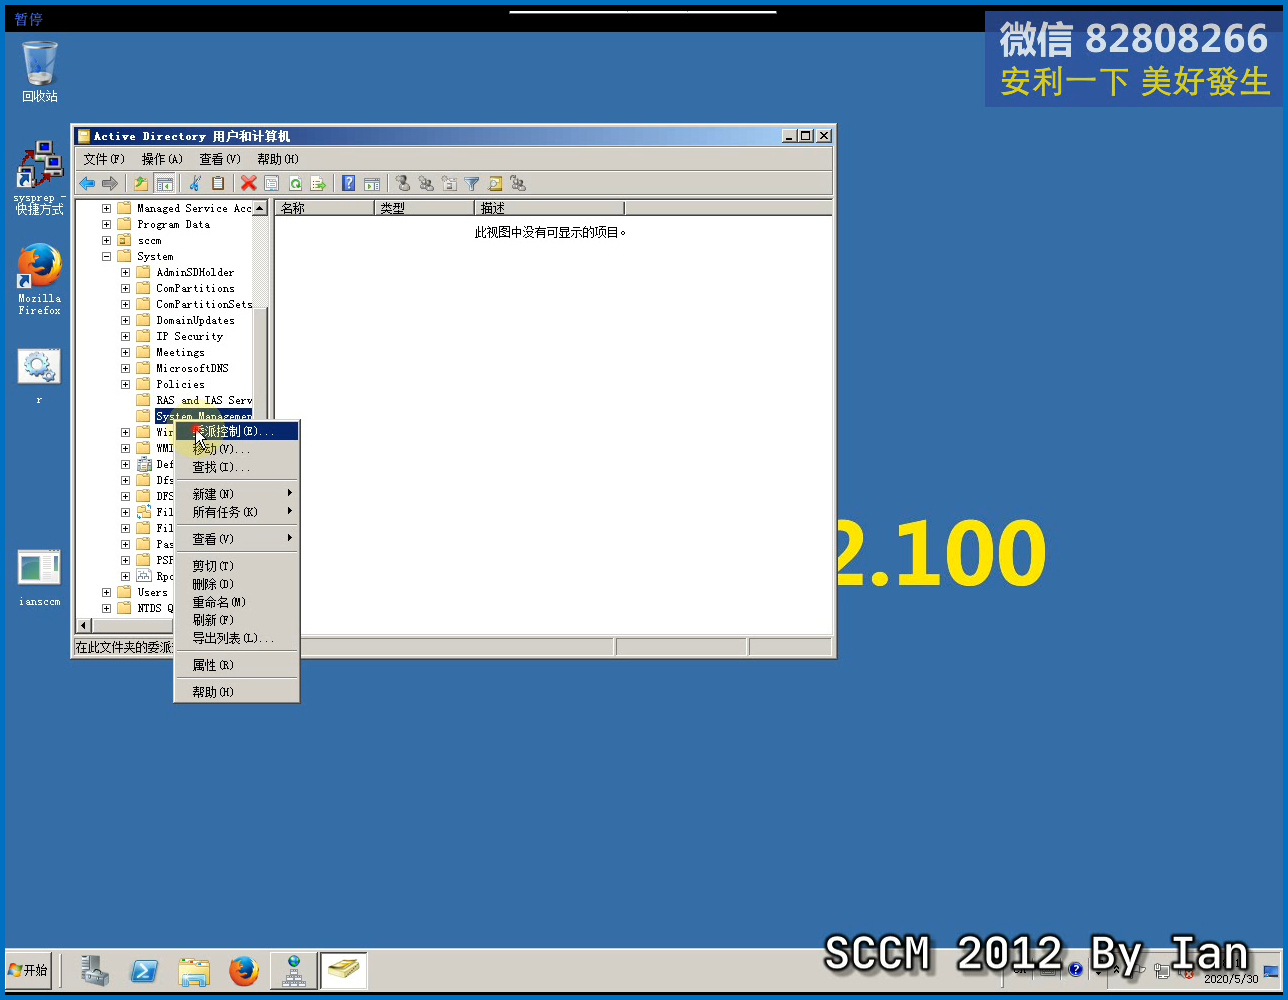The image size is (1288, 1000).
Task: Sort by the 描述 column header
Action: (x=550, y=208)
